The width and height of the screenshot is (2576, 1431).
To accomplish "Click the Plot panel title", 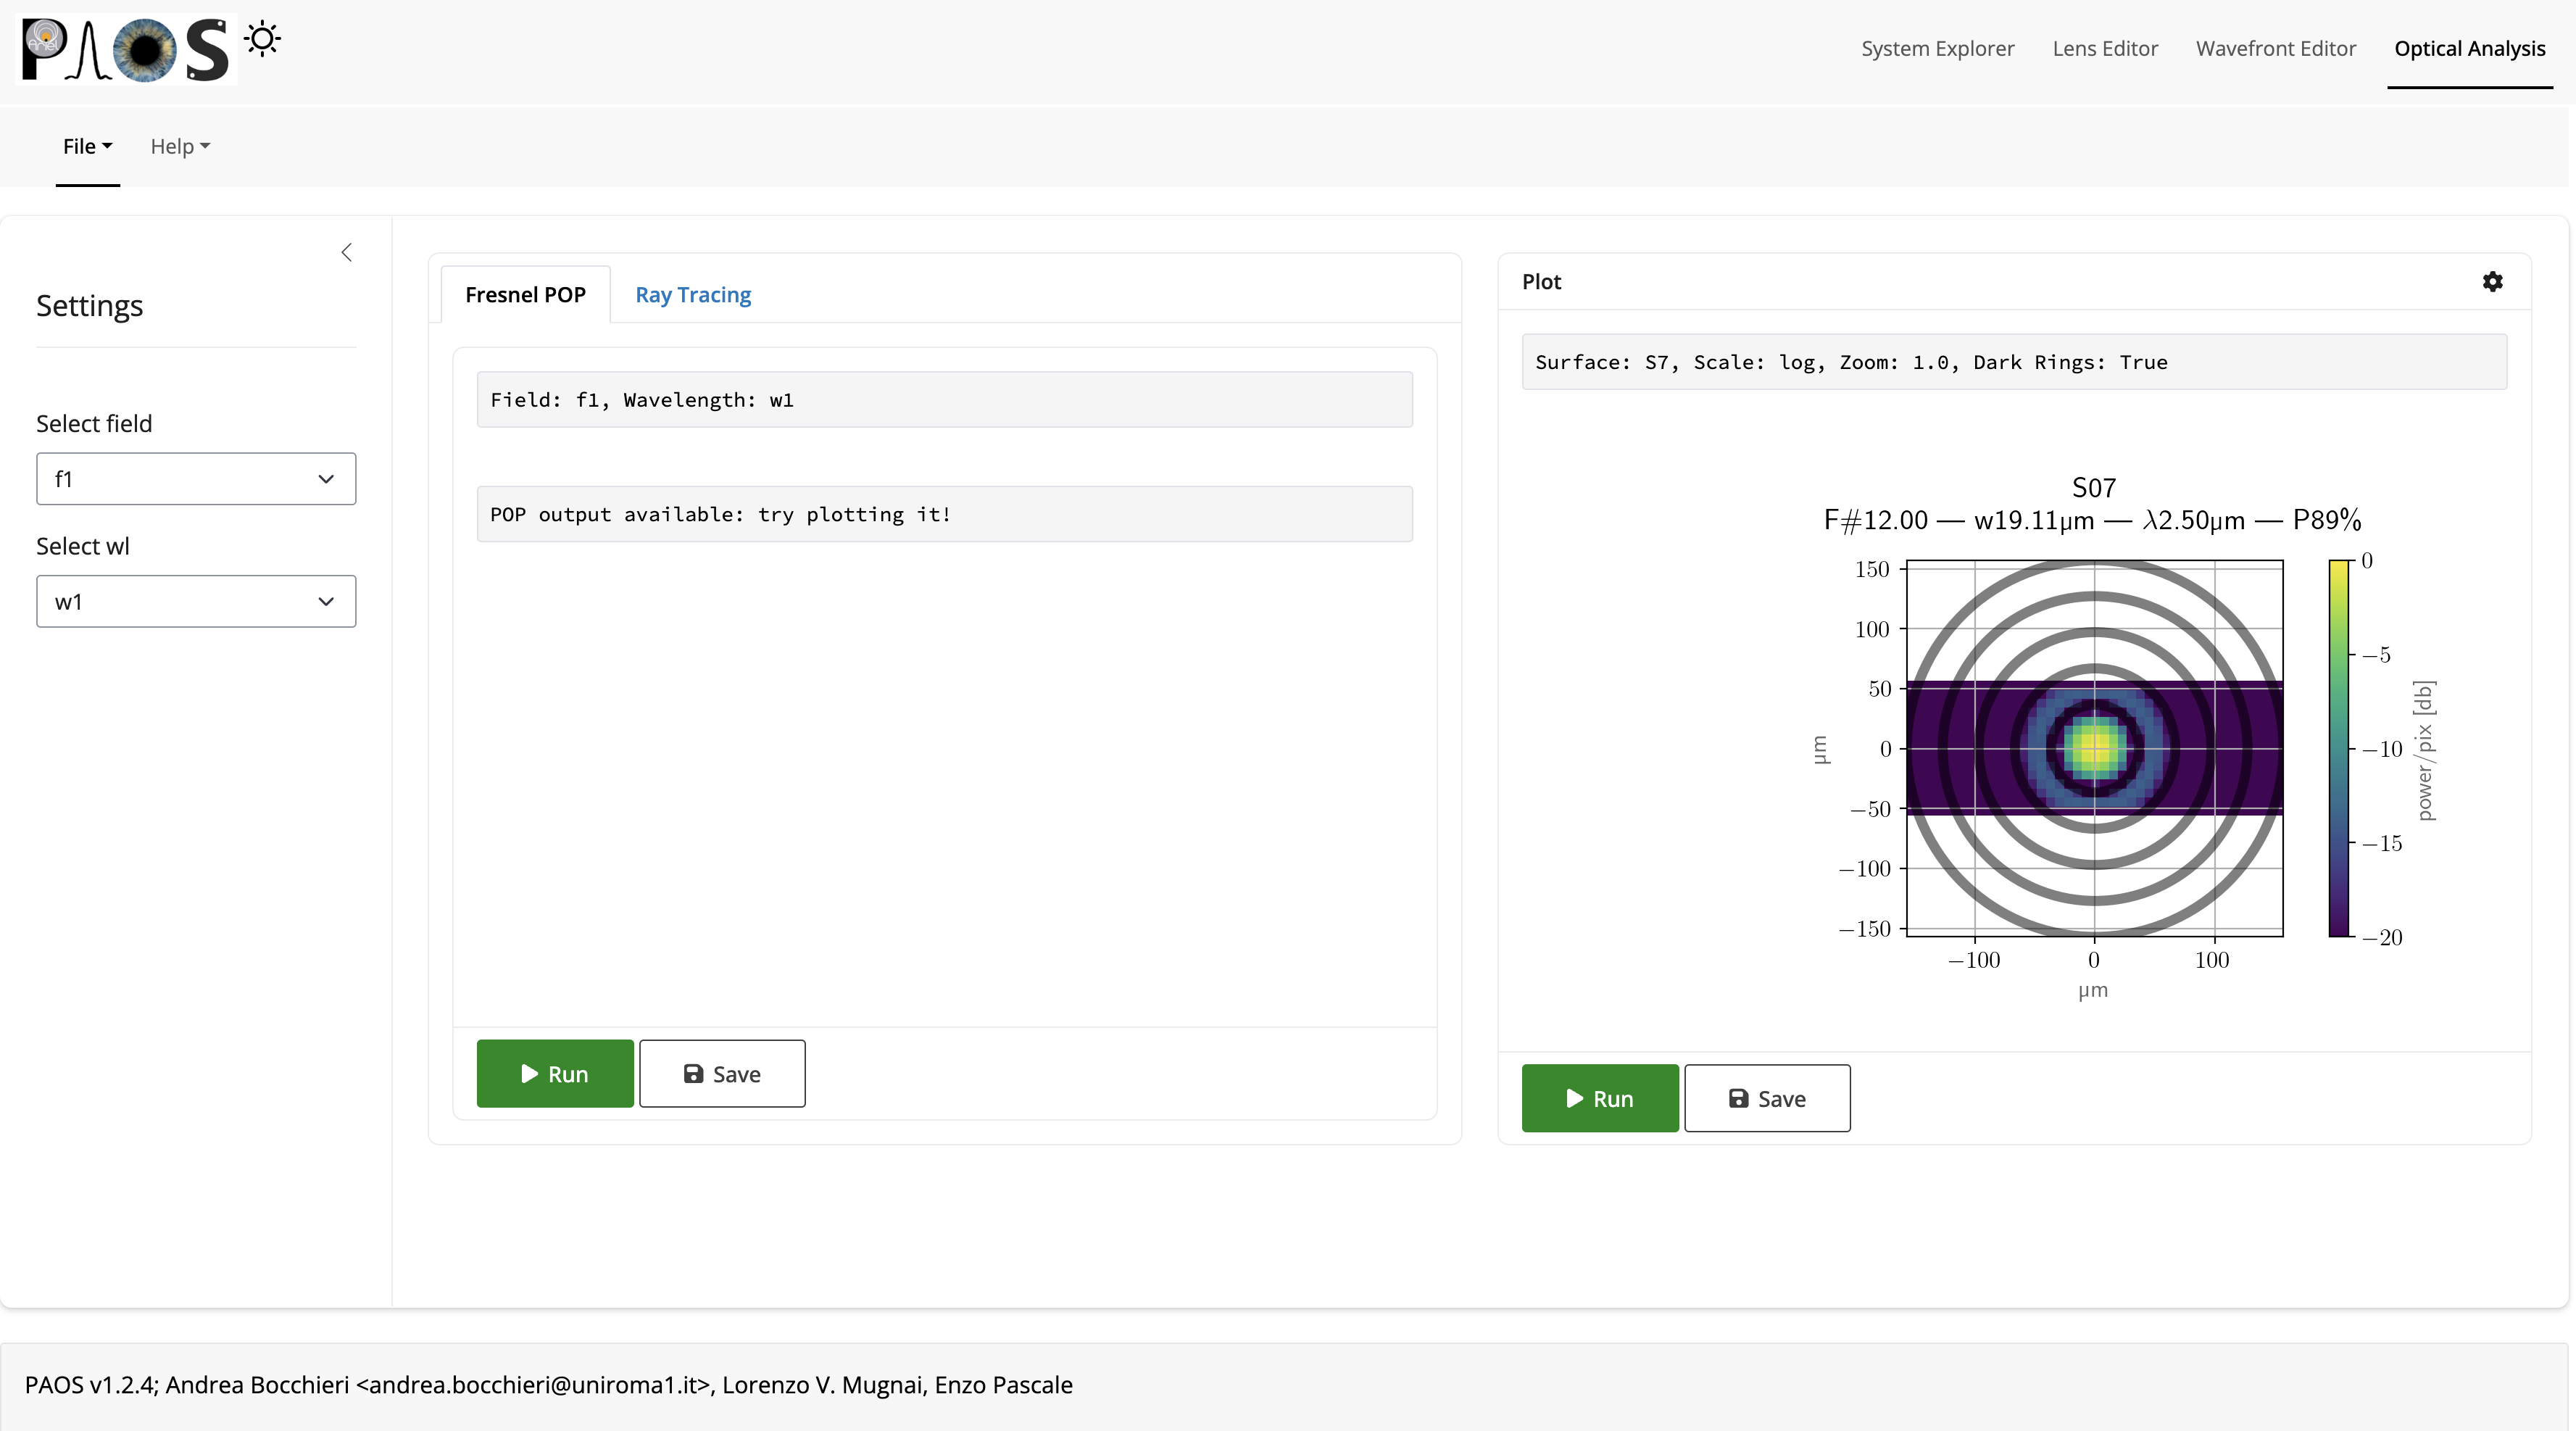I will (x=1541, y=282).
